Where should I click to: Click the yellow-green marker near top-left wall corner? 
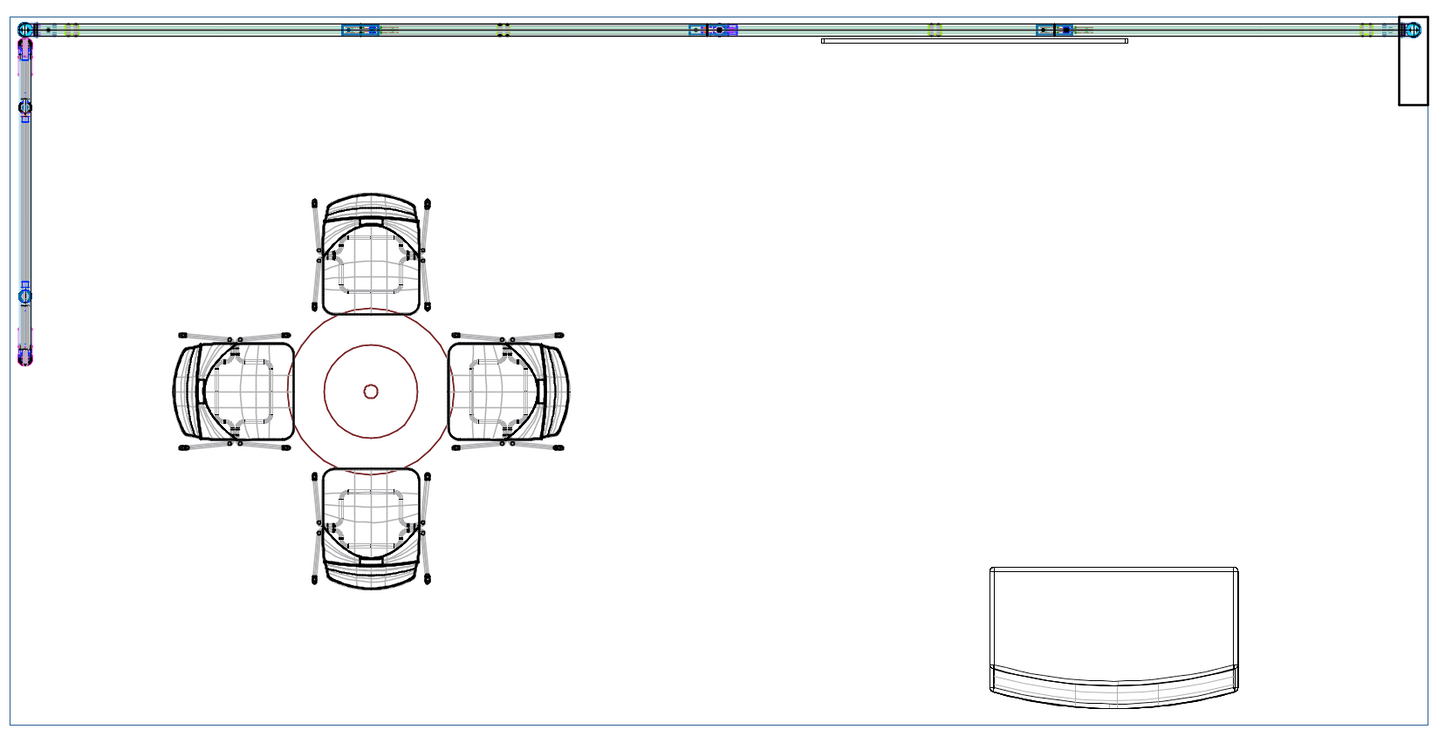click(72, 30)
